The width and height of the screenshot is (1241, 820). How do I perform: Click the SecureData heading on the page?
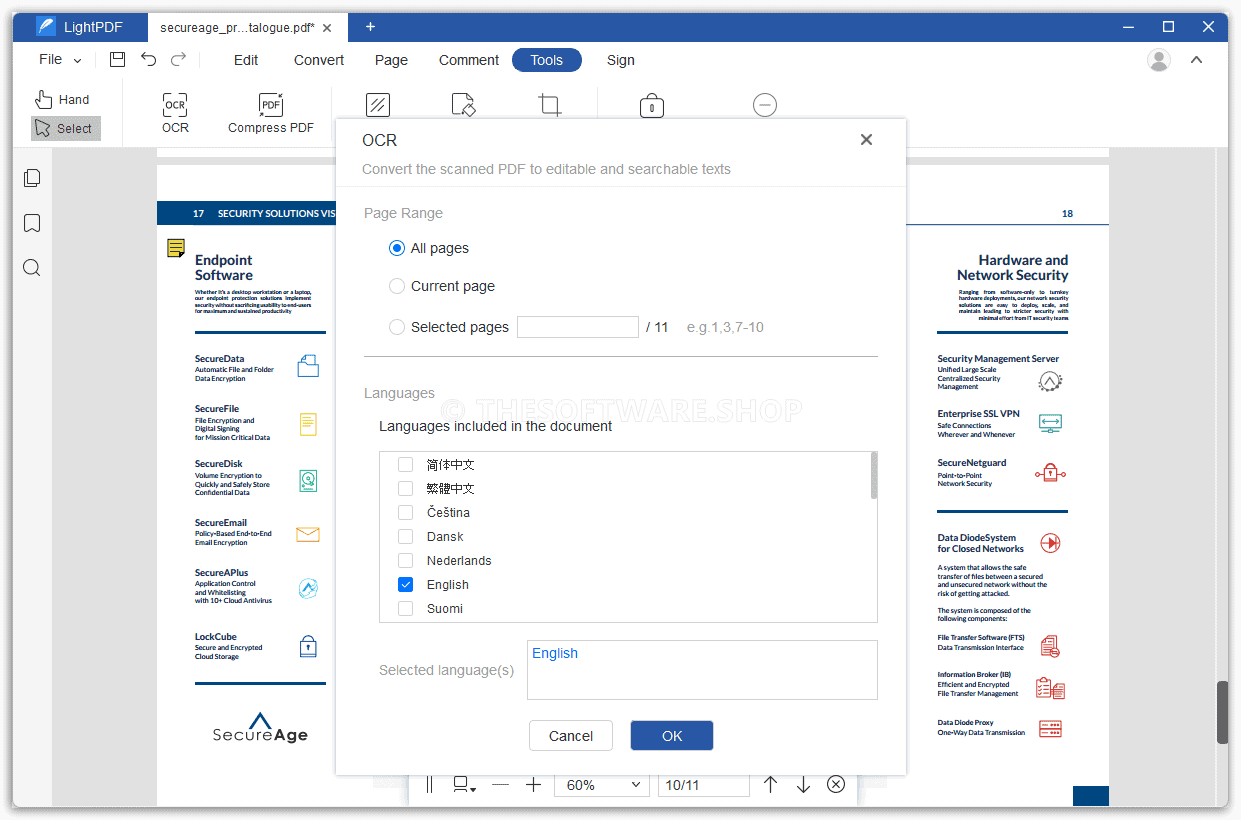pos(219,359)
